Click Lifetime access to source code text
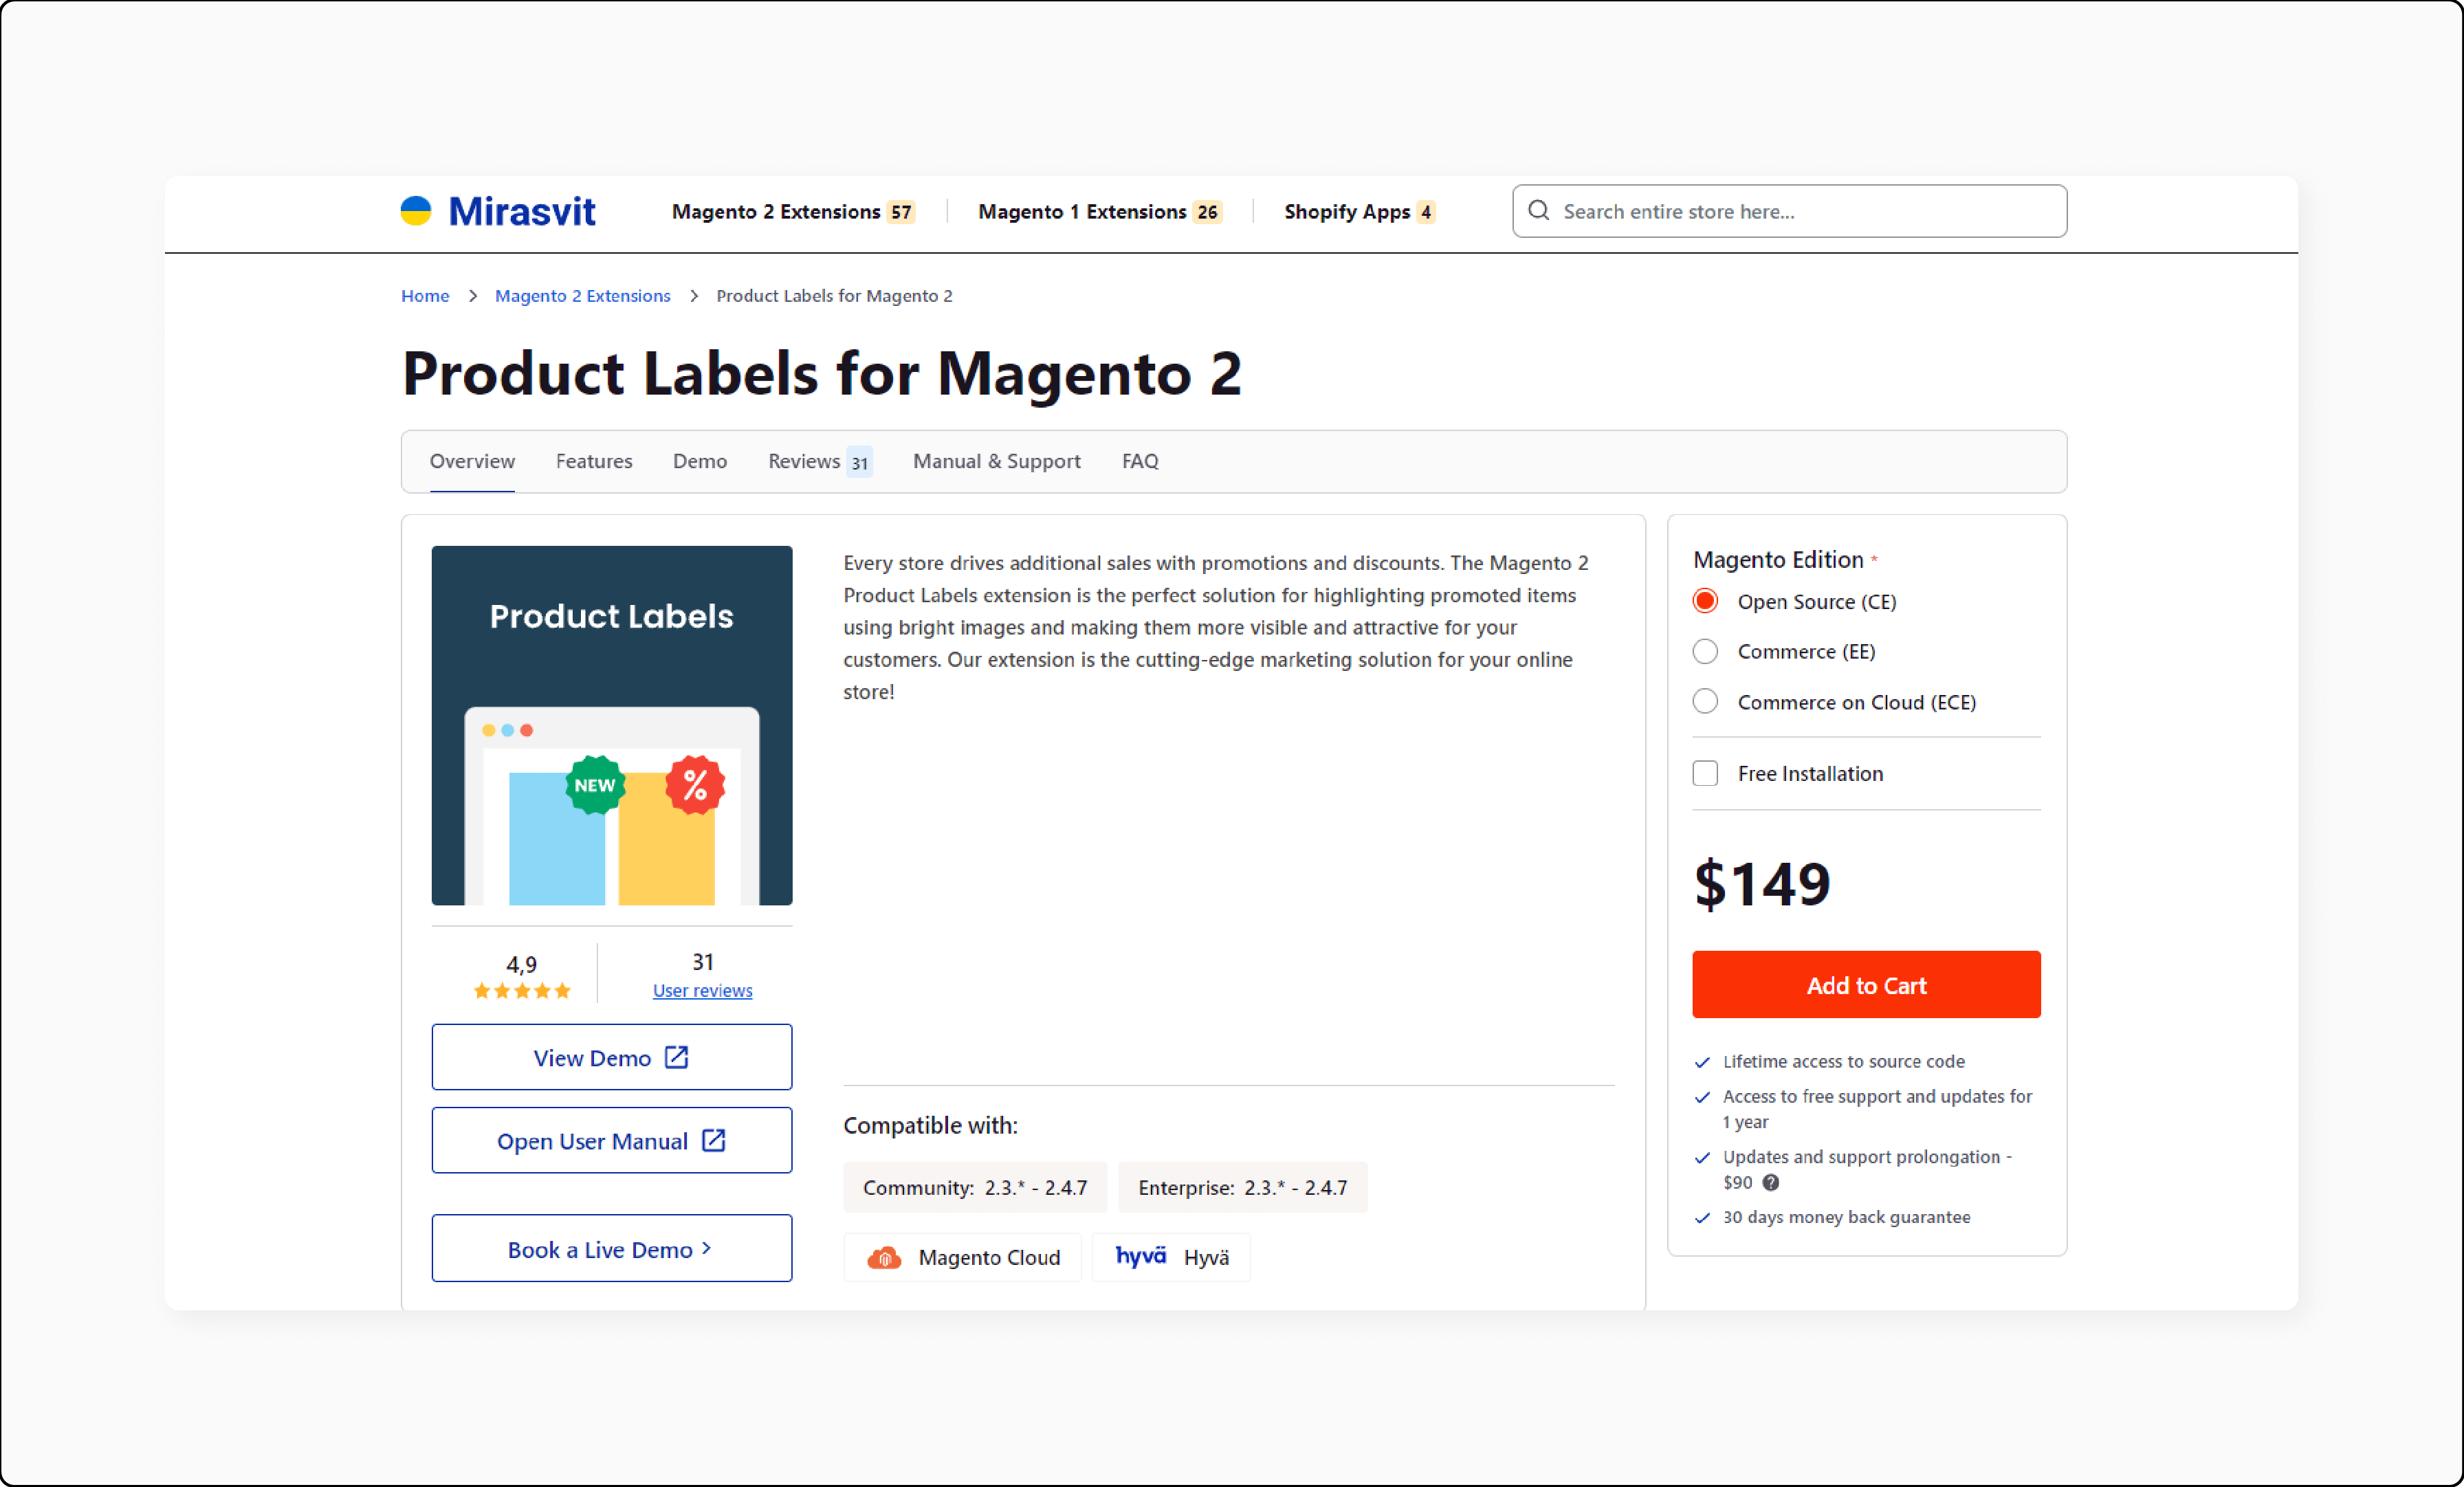Viewport: 2464px width, 1487px height. [1843, 1061]
